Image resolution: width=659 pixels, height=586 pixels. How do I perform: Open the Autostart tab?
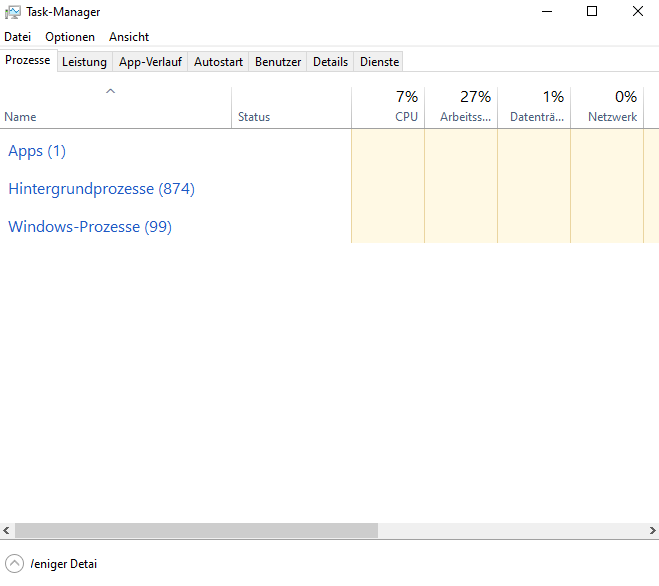point(218,62)
